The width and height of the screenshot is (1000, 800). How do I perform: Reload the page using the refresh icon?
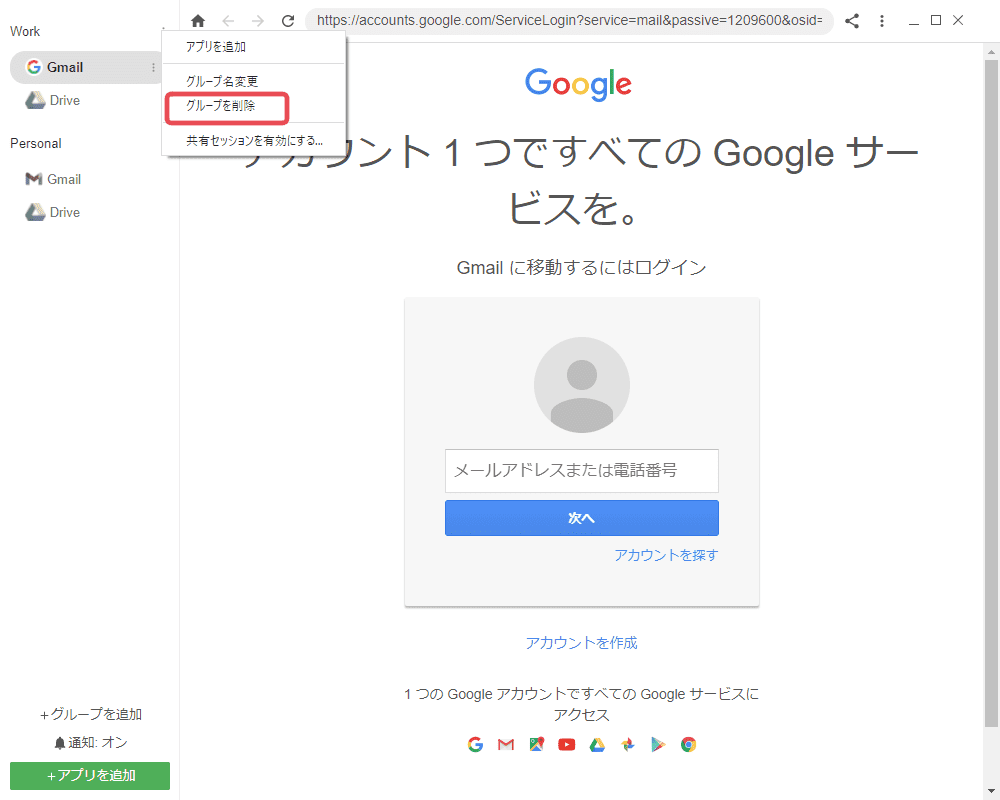pos(287,19)
